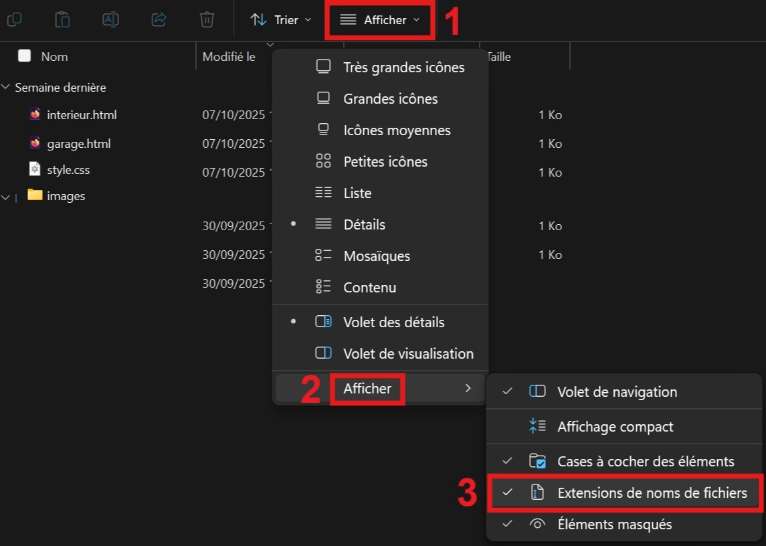
Task: Collapse the Semaine dernière group
Action: [x=7, y=88]
